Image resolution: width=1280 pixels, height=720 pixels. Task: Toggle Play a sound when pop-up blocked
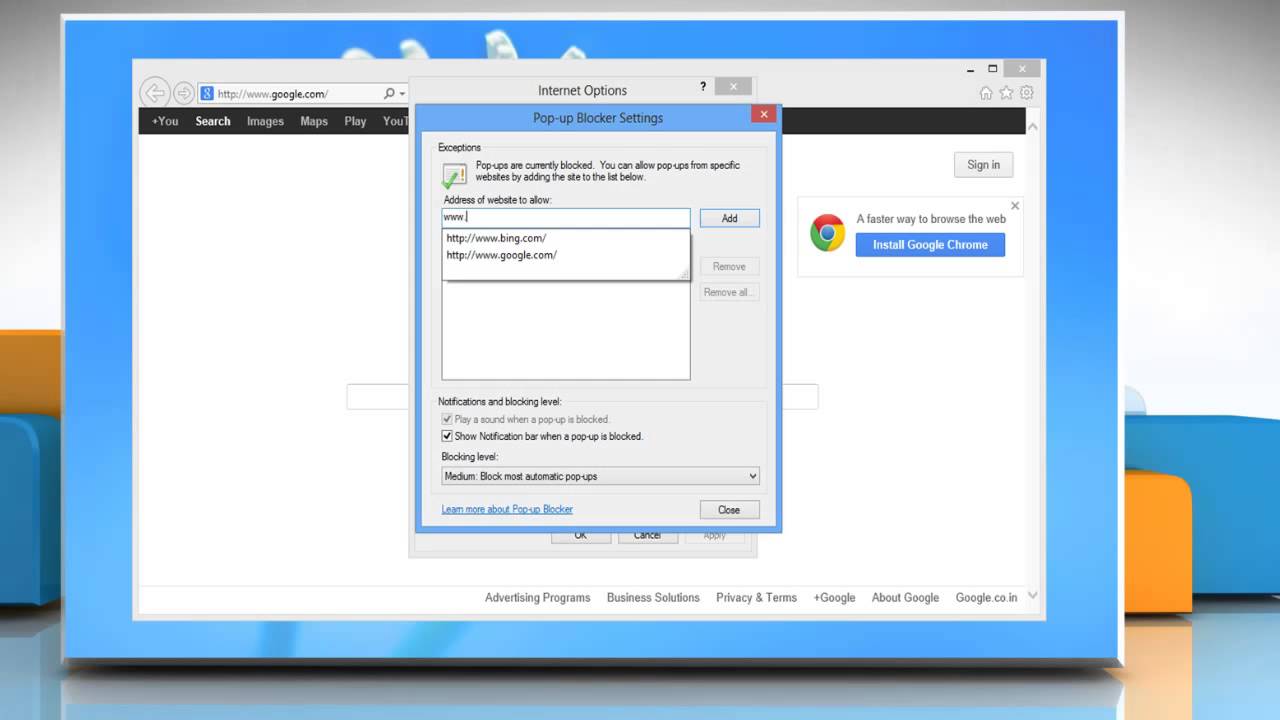(447, 419)
